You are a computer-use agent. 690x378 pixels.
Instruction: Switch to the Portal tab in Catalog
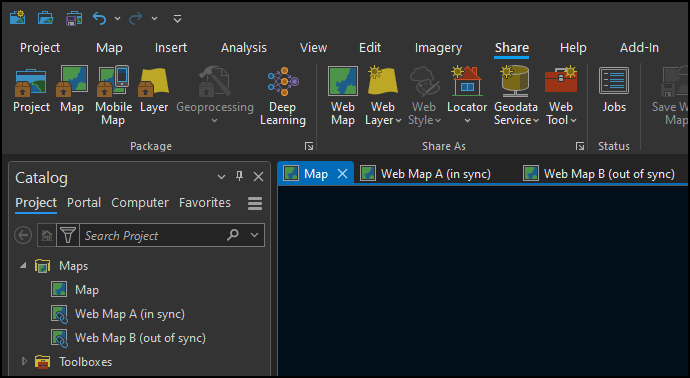point(84,203)
